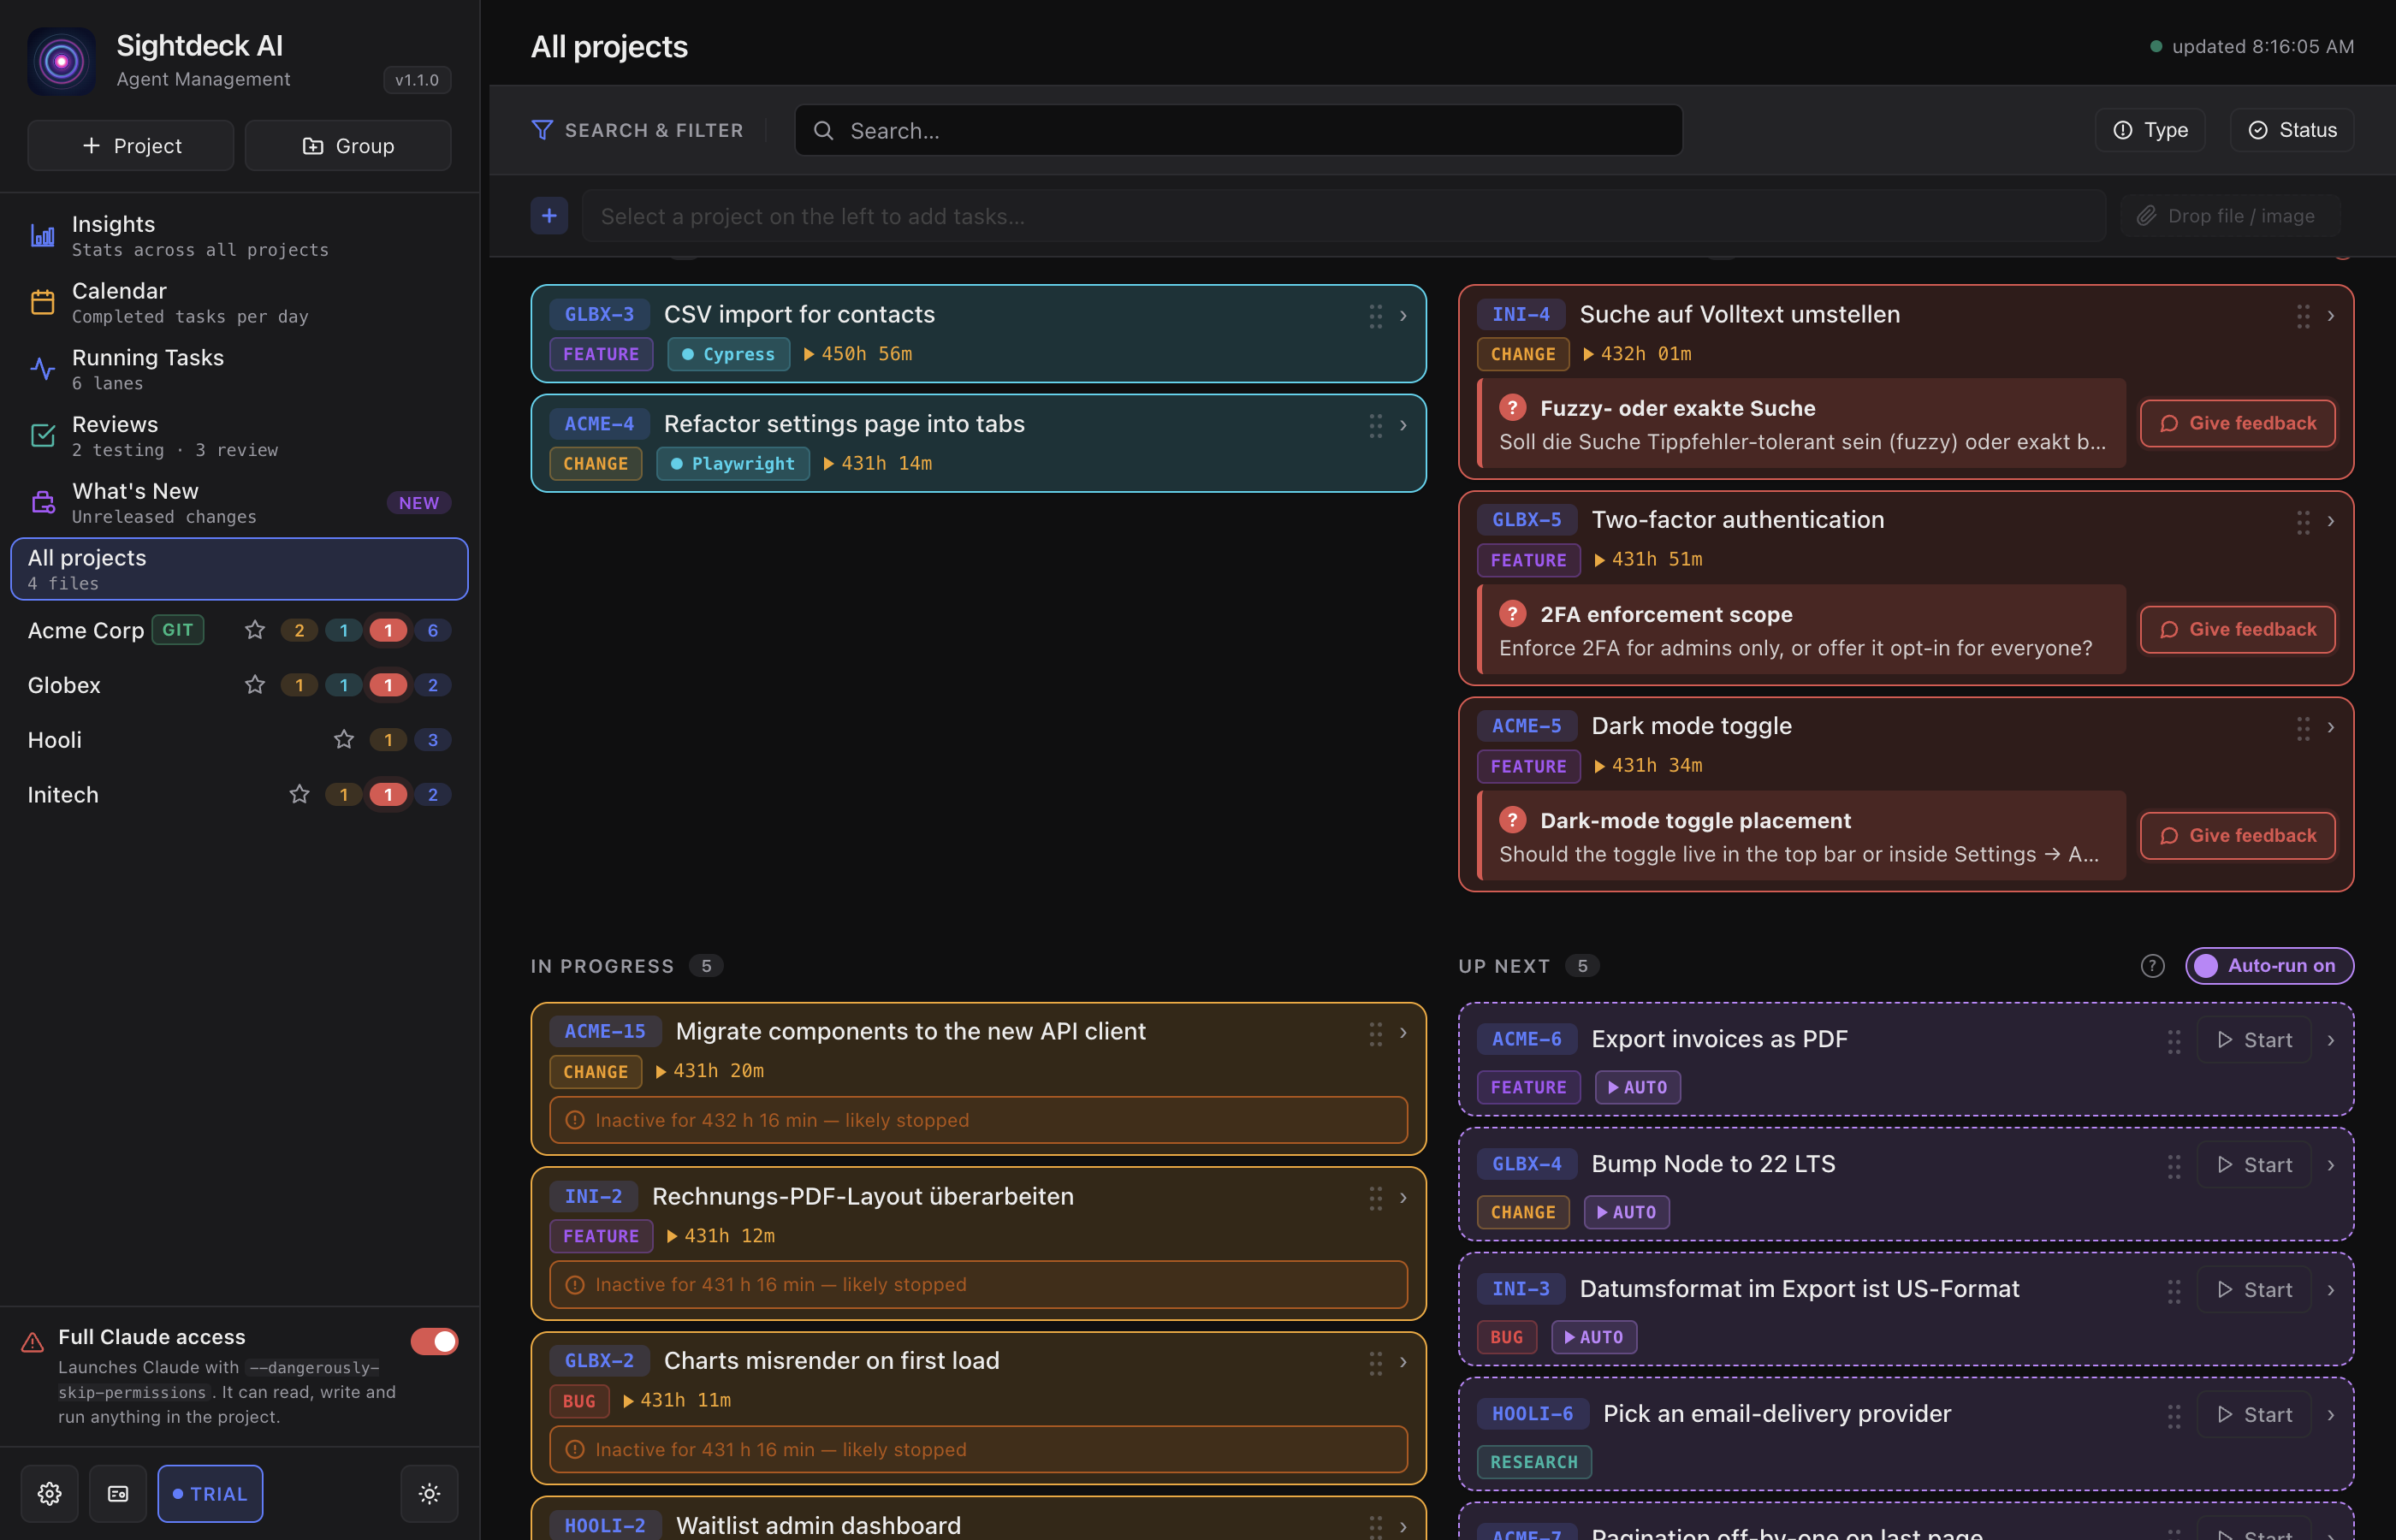Screen dimensions: 2396x1540
Task: Toggle AUTO tag on ACME-6
Action: 1637,1087
